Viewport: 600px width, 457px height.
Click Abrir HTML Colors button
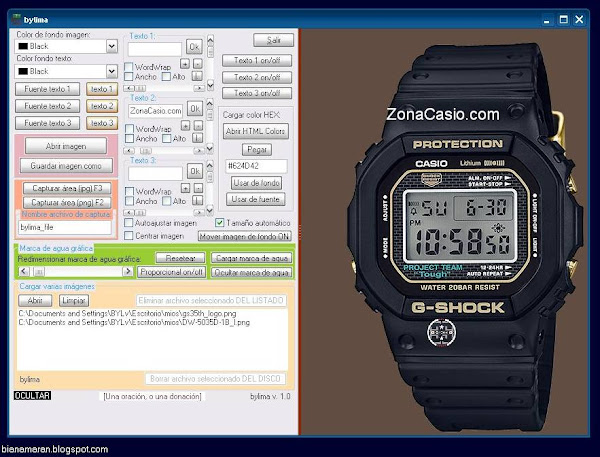click(x=256, y=131)
